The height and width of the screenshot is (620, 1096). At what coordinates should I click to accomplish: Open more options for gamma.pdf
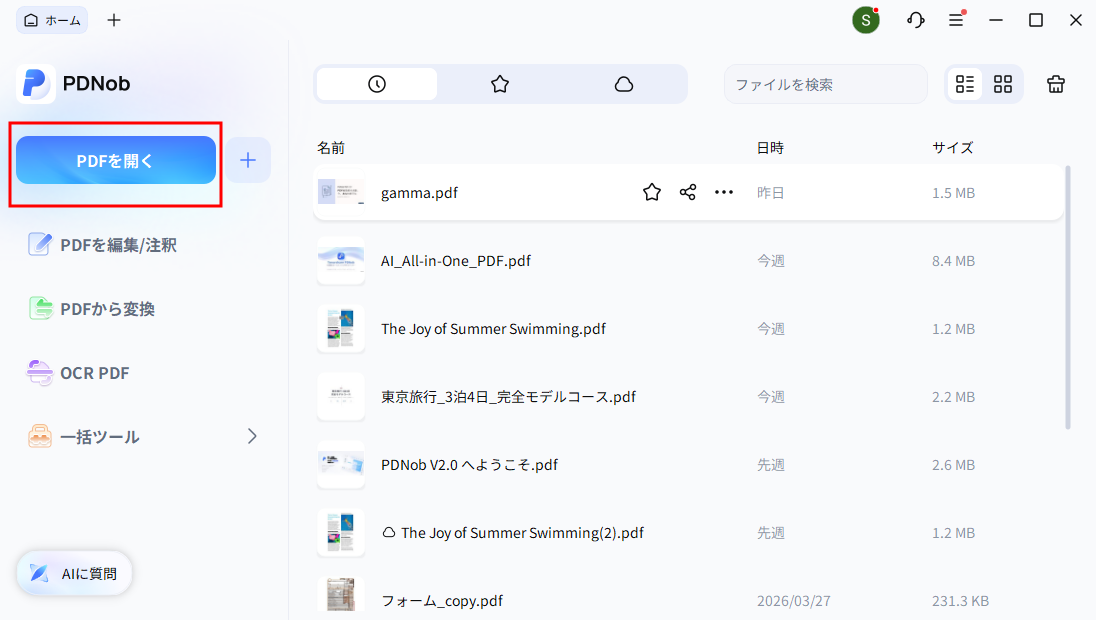point(723,192)
